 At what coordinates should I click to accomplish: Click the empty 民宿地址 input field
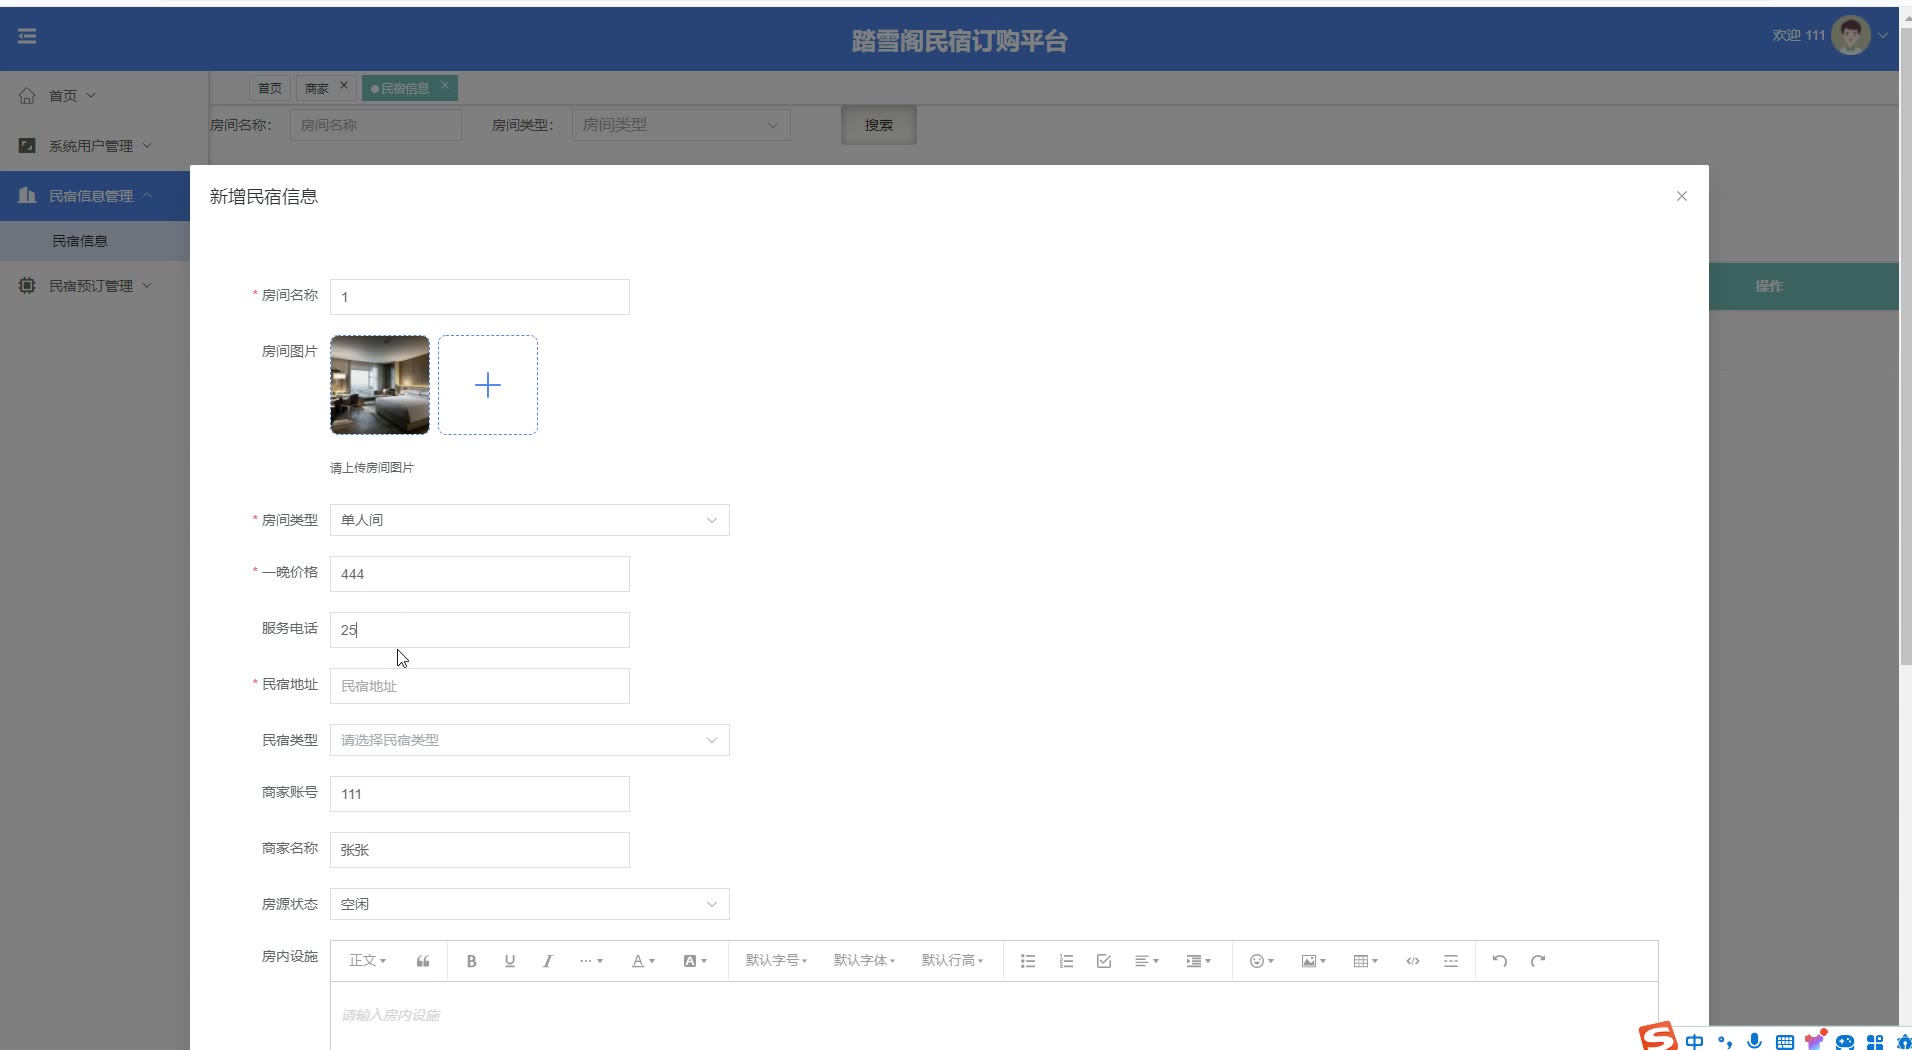pos(480,686)
